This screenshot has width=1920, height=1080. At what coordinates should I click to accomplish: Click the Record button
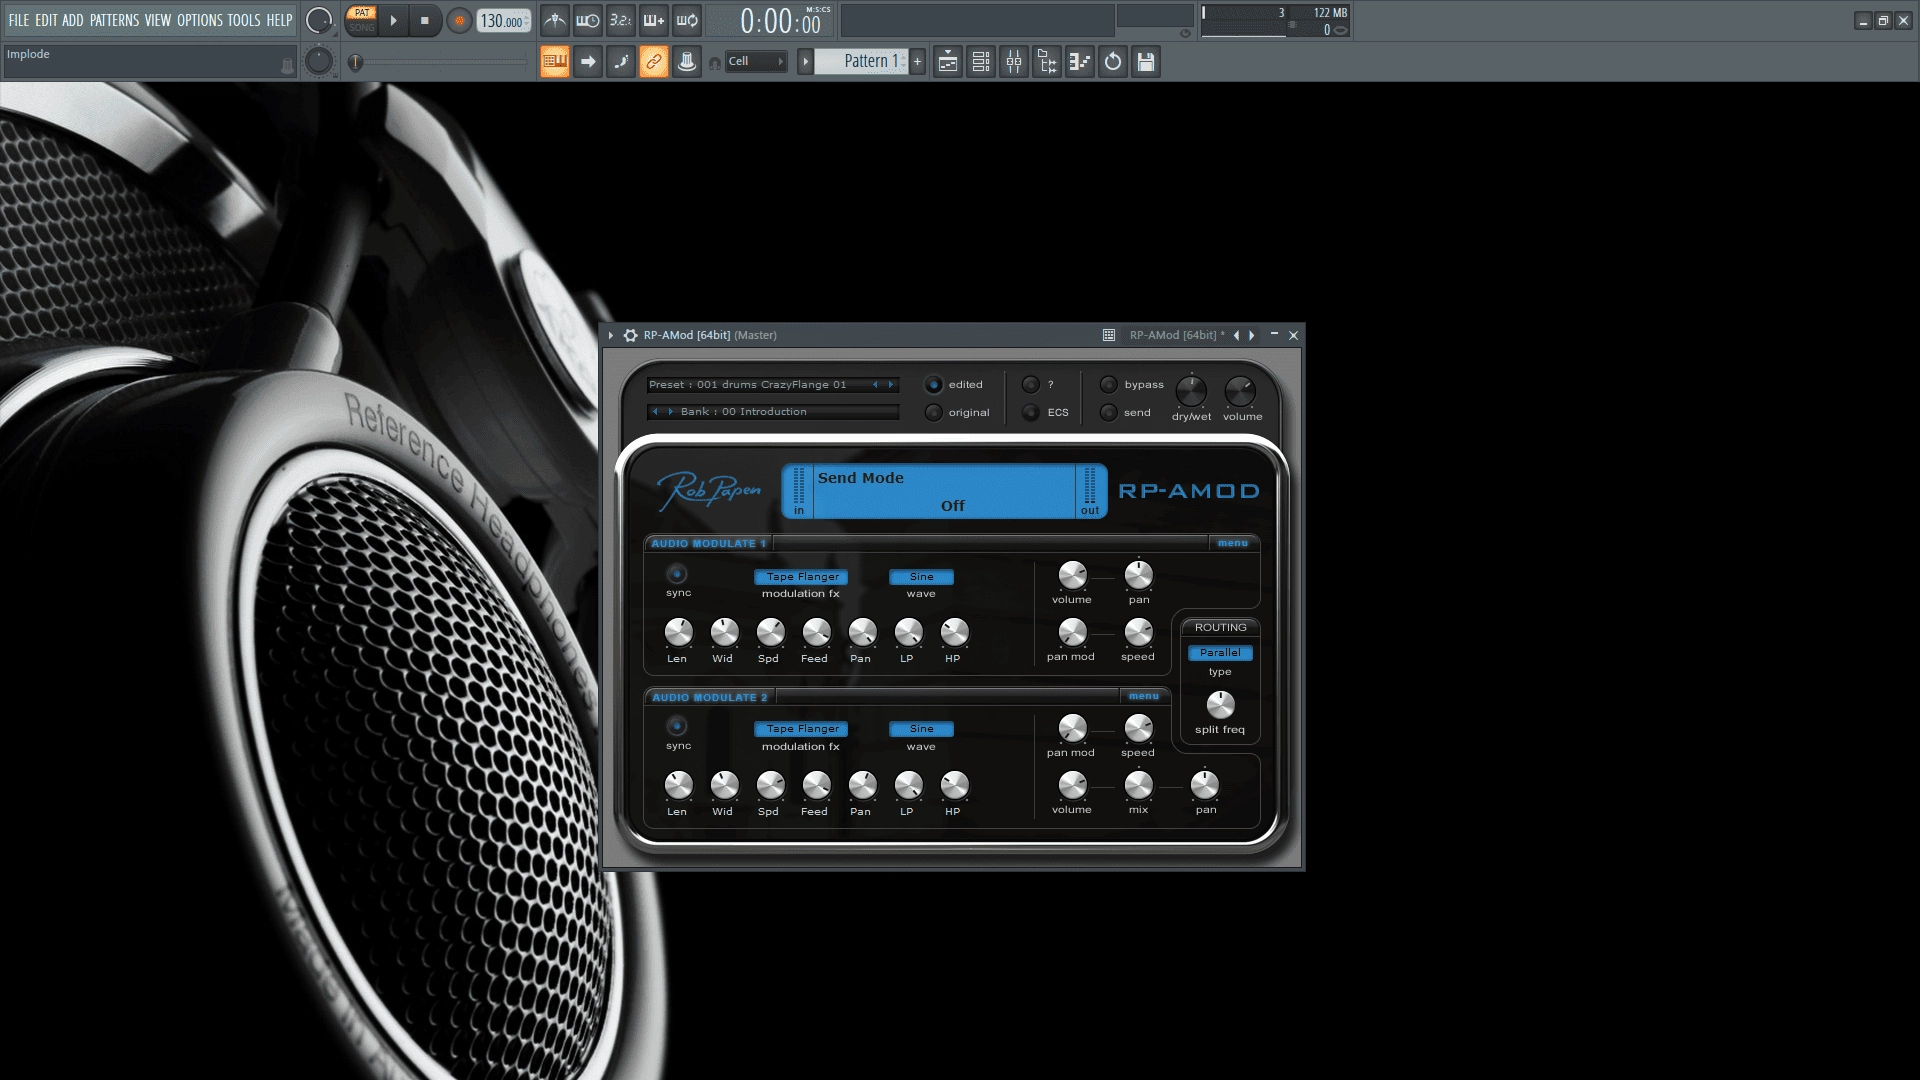click(x=459, y=20)
